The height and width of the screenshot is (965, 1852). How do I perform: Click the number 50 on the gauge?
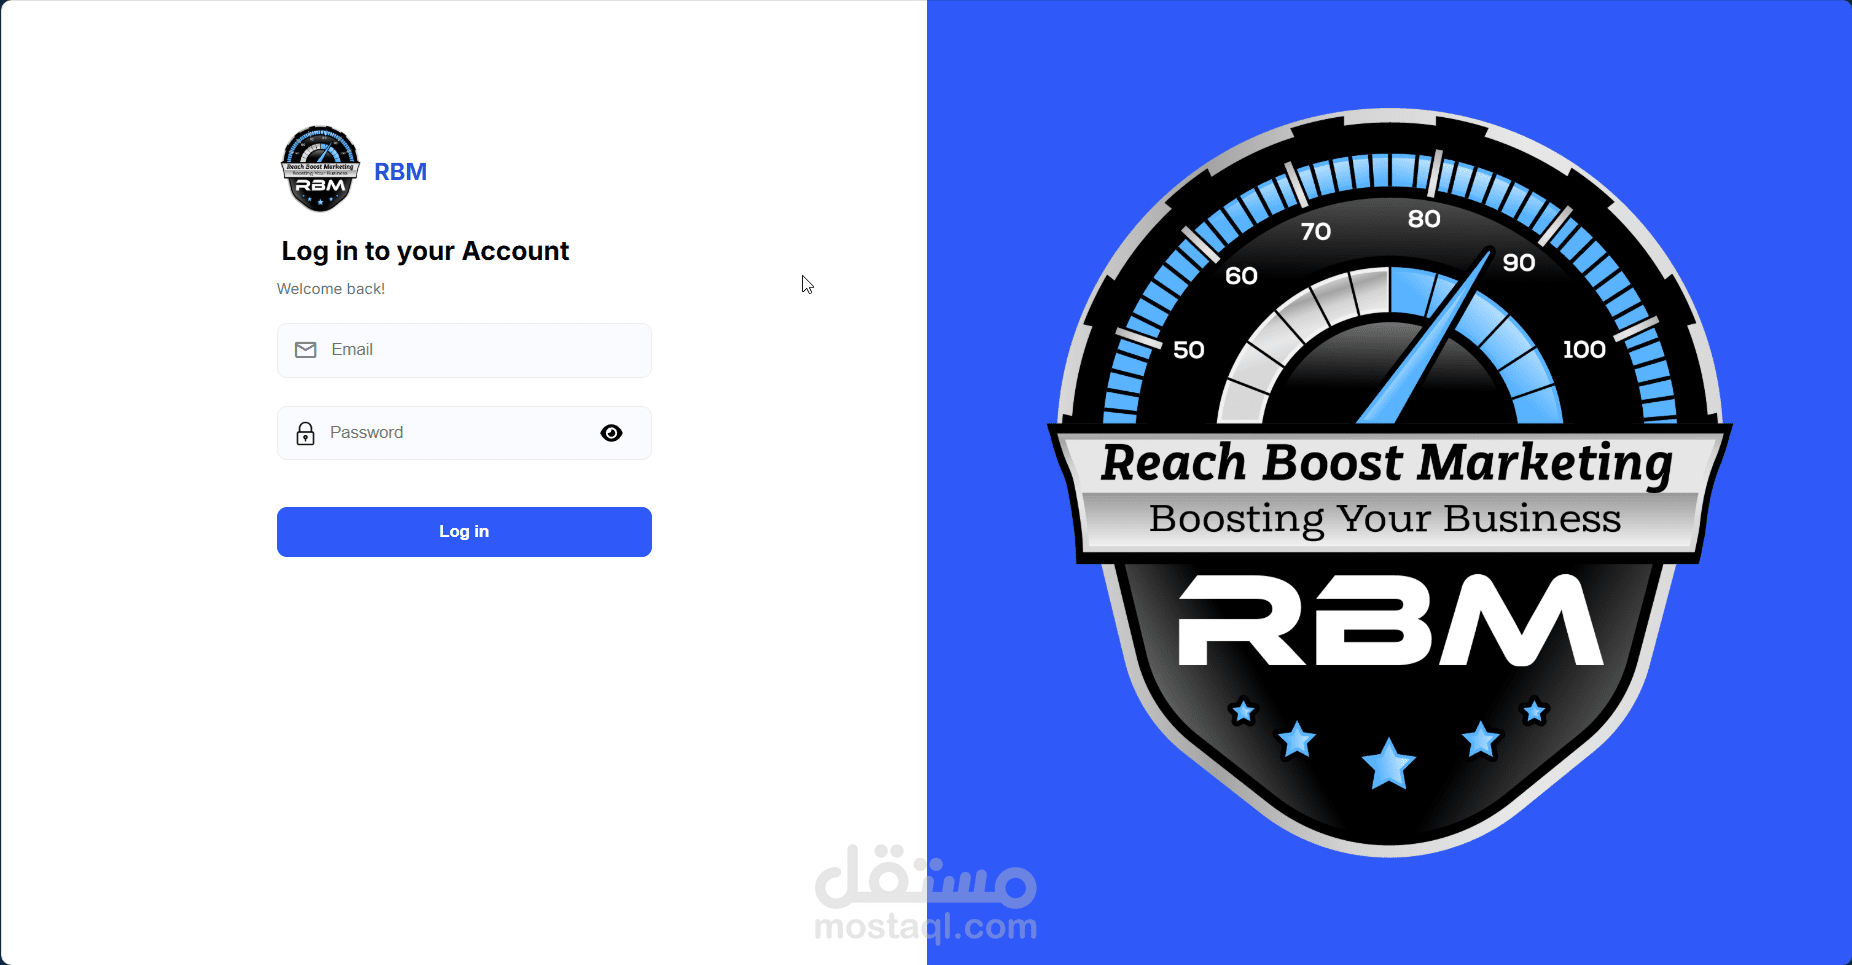click(x=1189, y=350)
